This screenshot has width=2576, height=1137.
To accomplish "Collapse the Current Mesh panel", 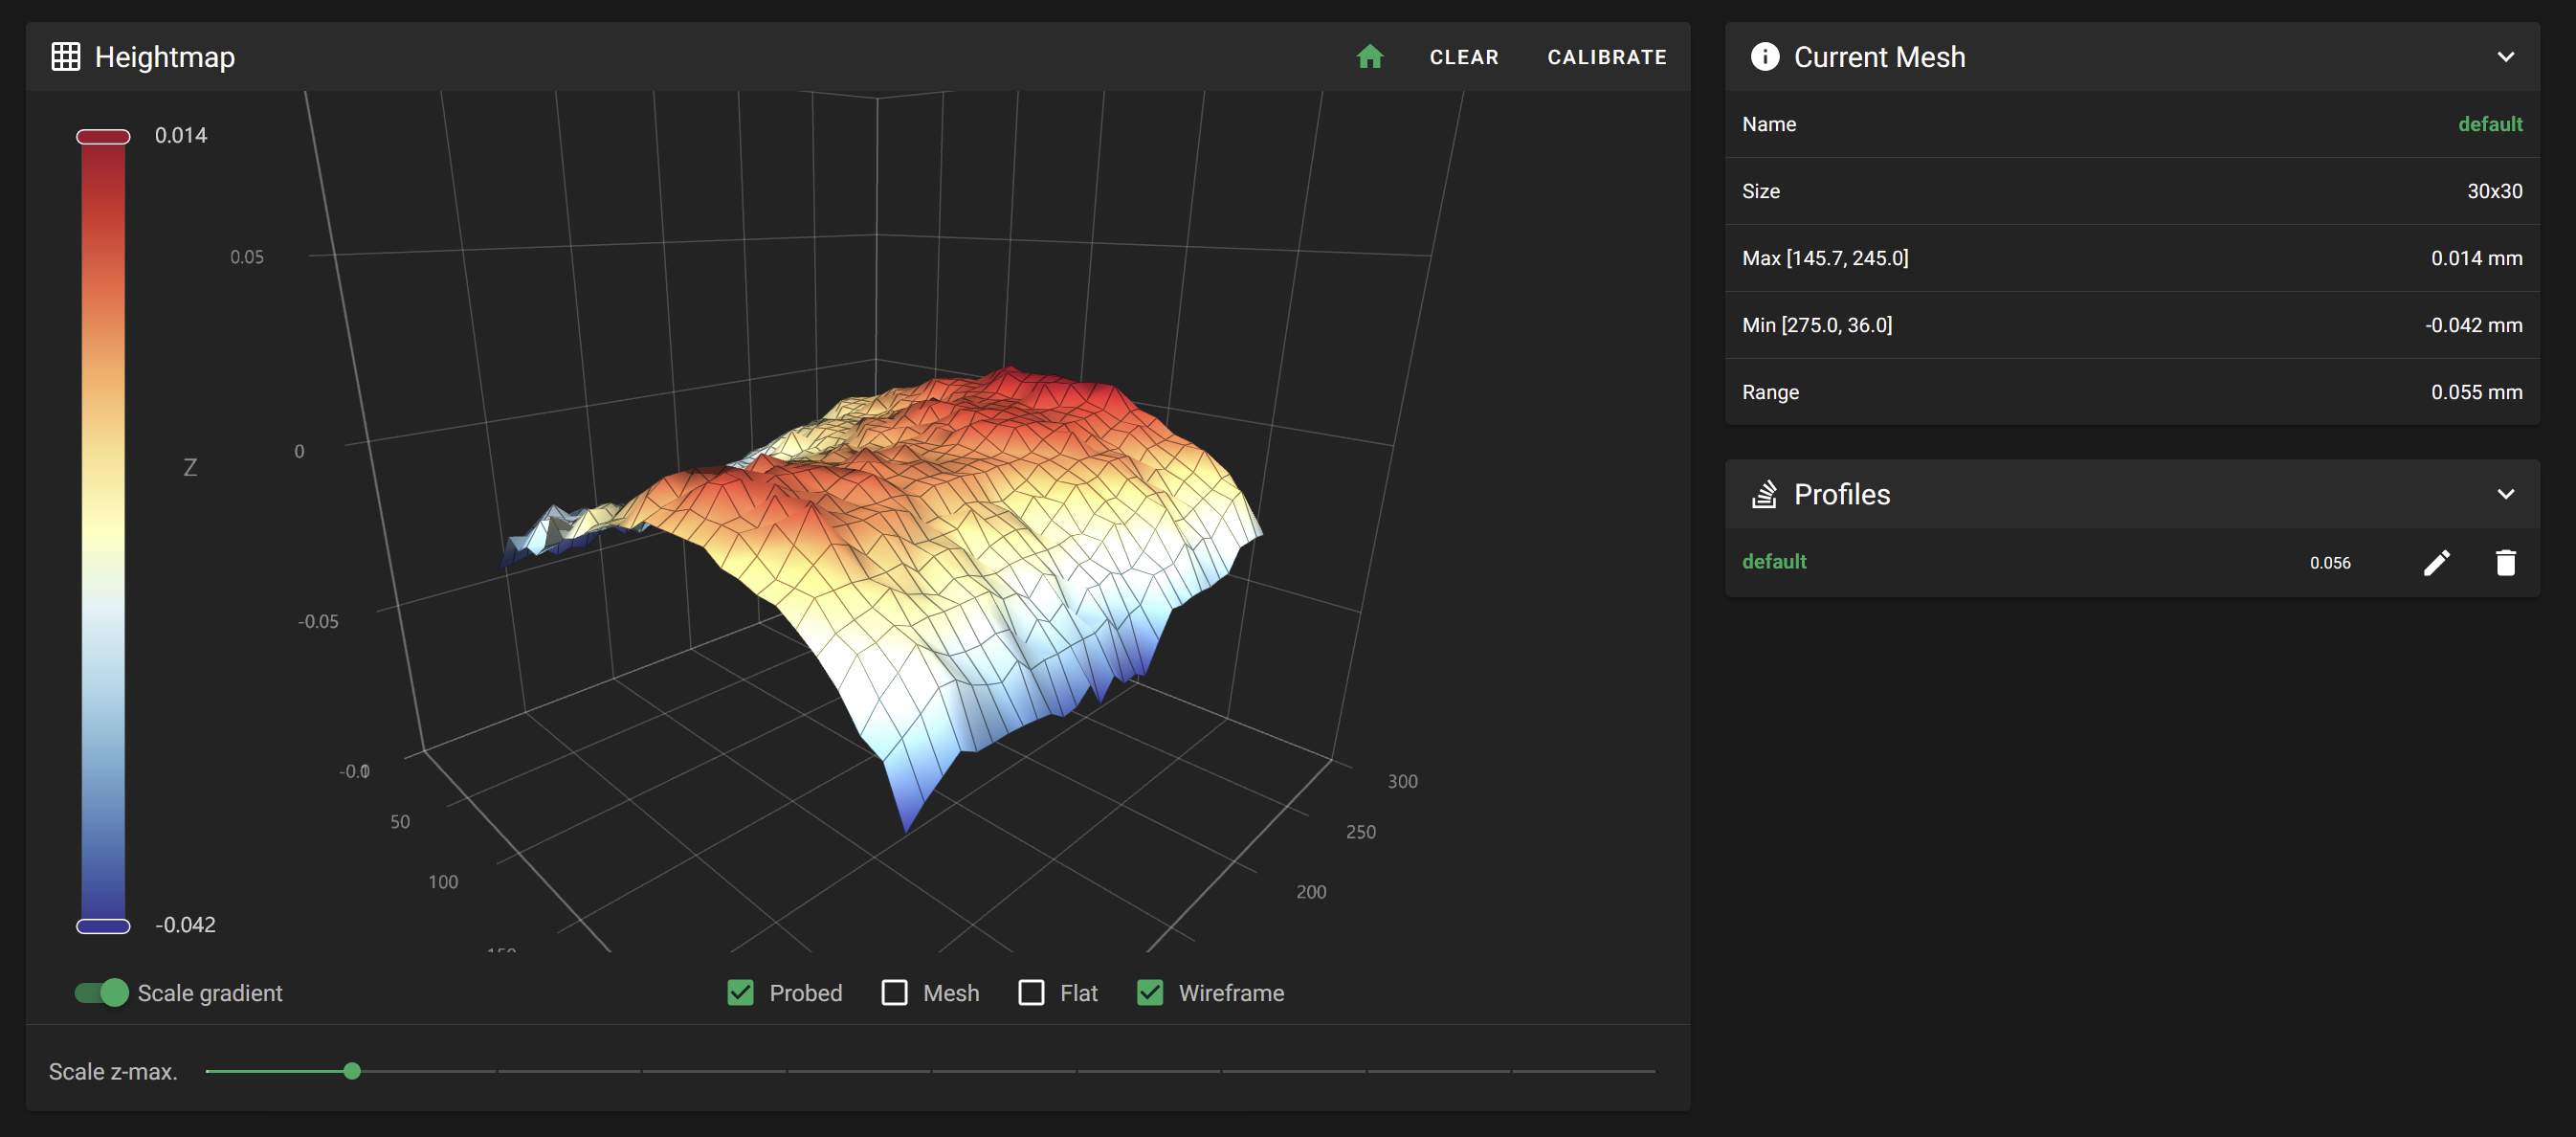I will coord(2505,57).
